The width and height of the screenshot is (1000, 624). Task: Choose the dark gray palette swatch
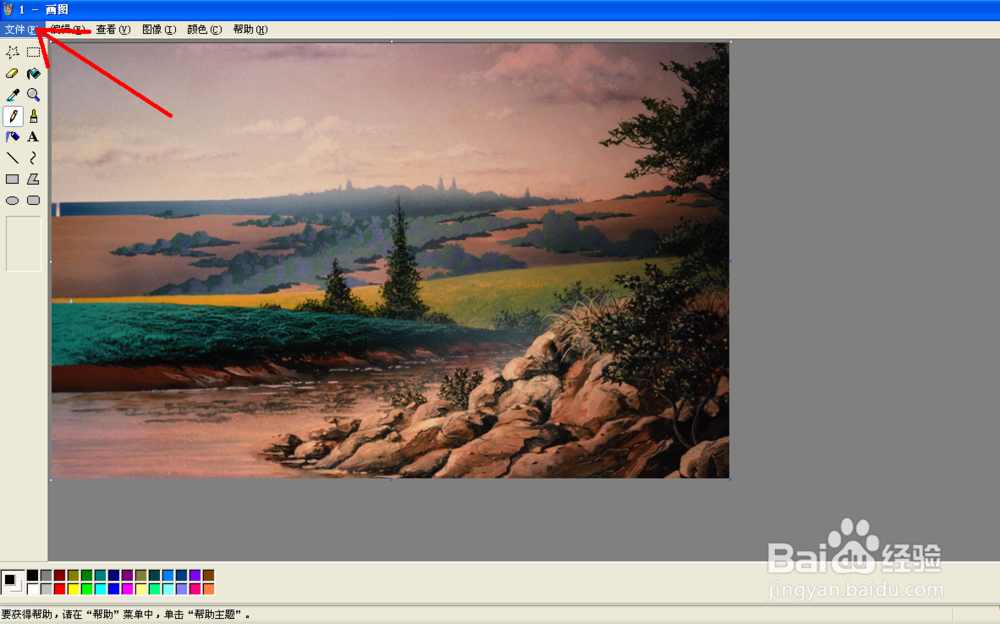[46, 576]
